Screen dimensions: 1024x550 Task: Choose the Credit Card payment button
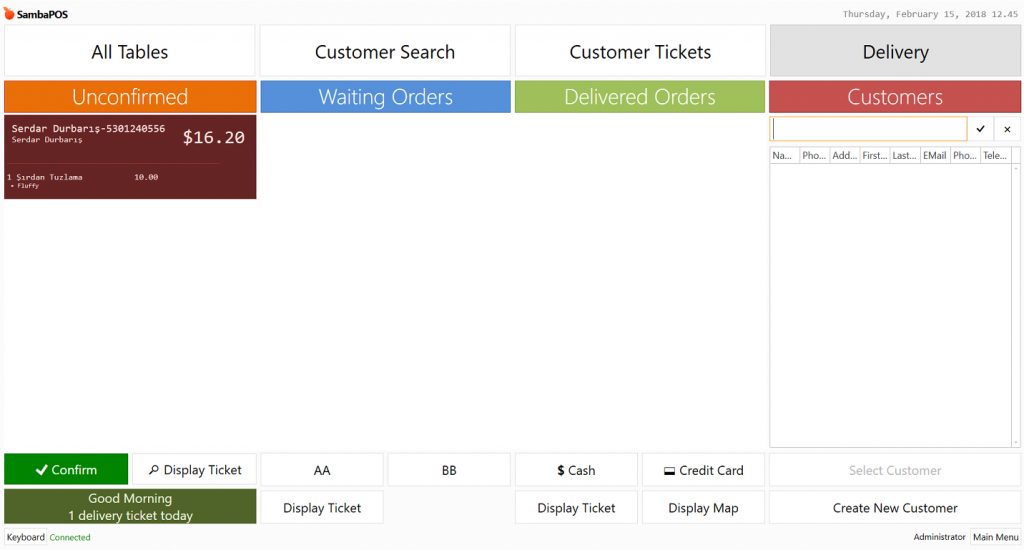[703, 470]
